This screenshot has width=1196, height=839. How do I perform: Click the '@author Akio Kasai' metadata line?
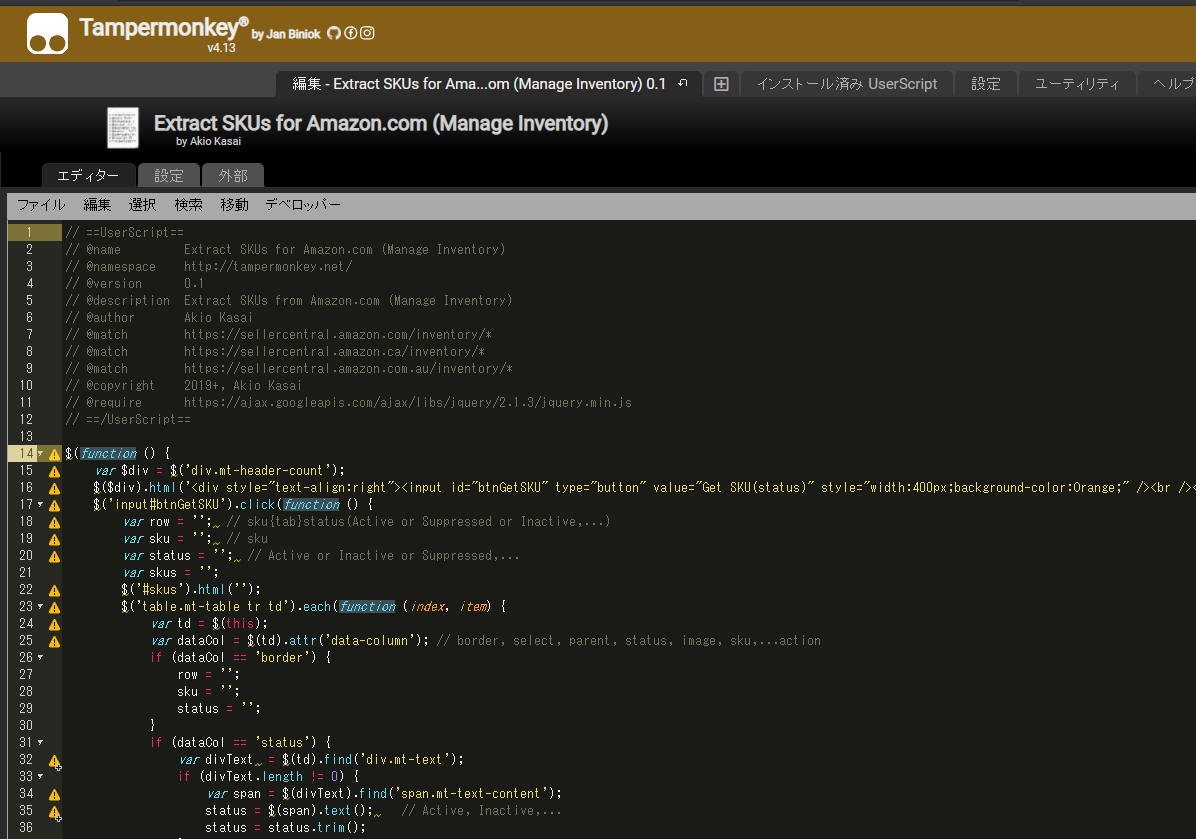159,317
